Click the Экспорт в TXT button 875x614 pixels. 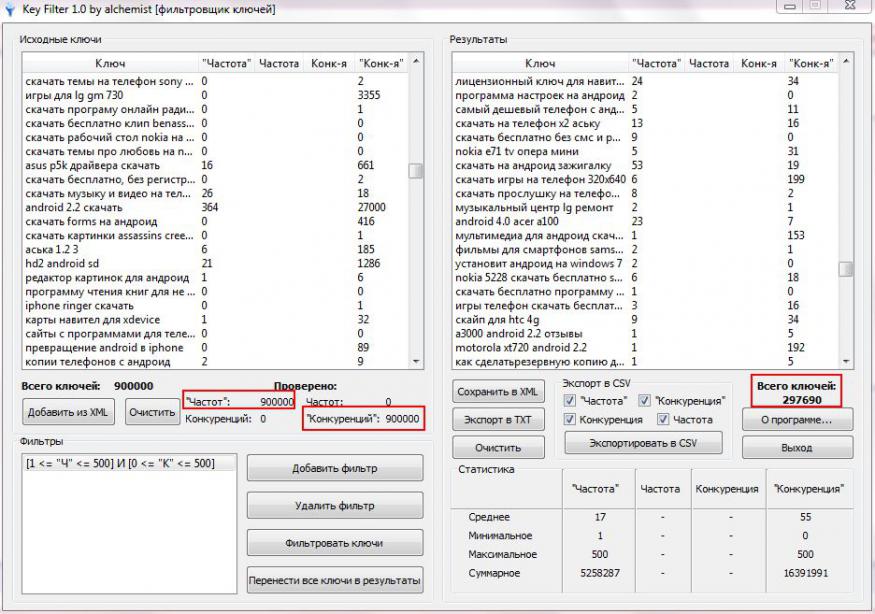tap(497, 420)
